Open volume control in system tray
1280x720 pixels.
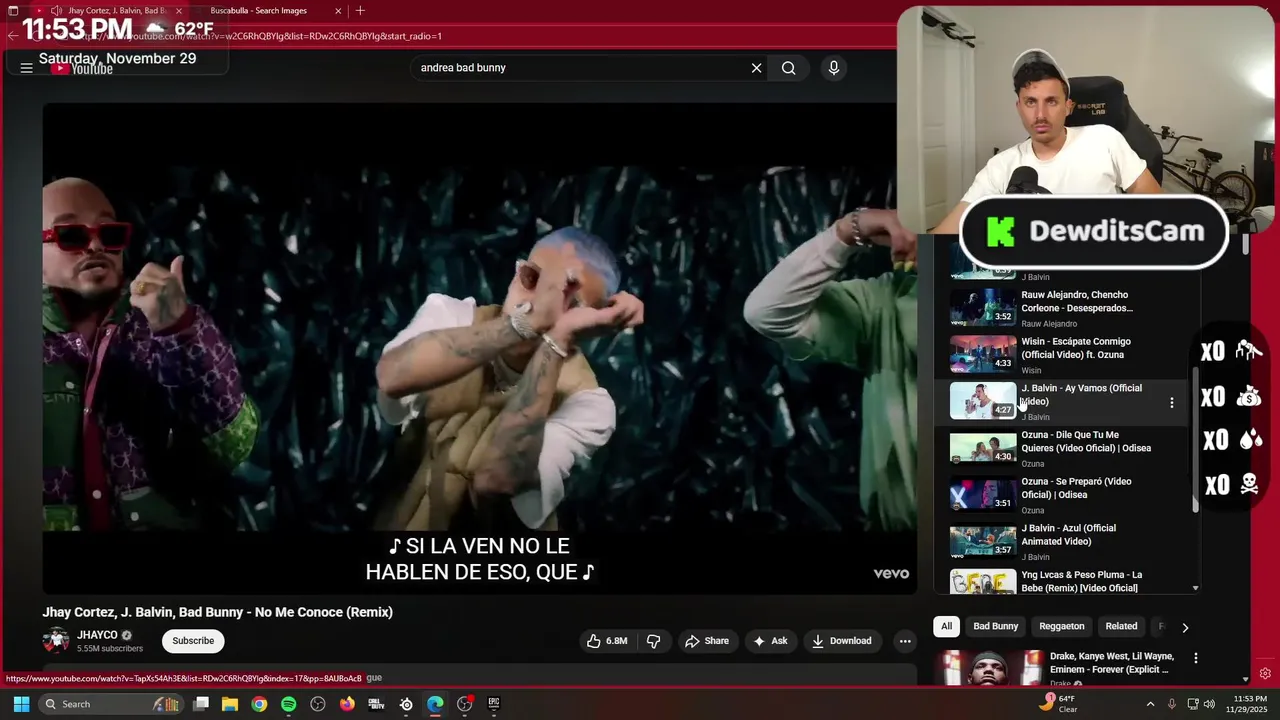(x=1209, y=704)
